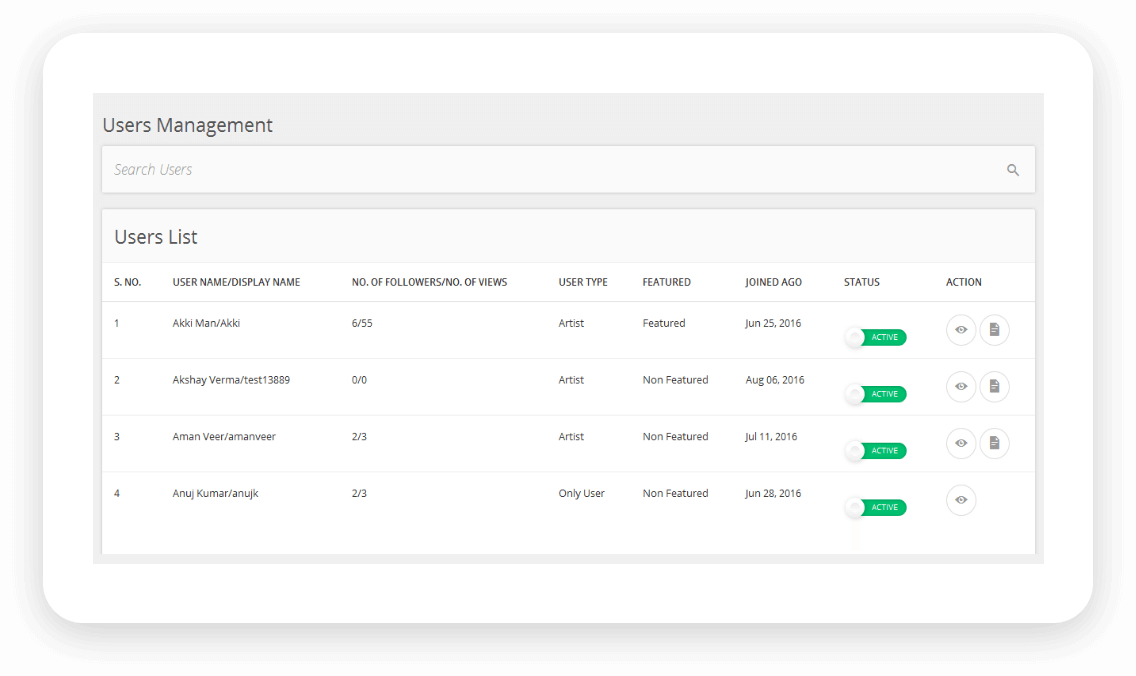Click the STATUS column header
Image resolution: width=1136 pixels, height=676 pixels.
tap(861, 282)
